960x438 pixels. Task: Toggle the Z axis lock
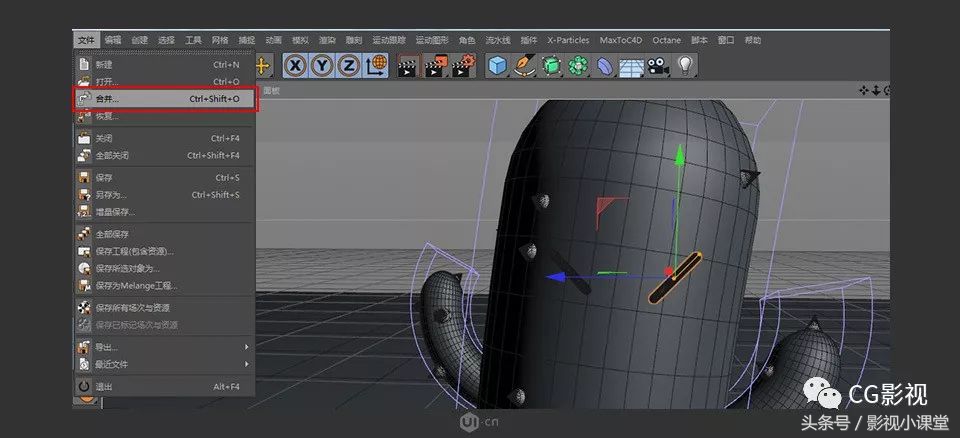point(348,66)
